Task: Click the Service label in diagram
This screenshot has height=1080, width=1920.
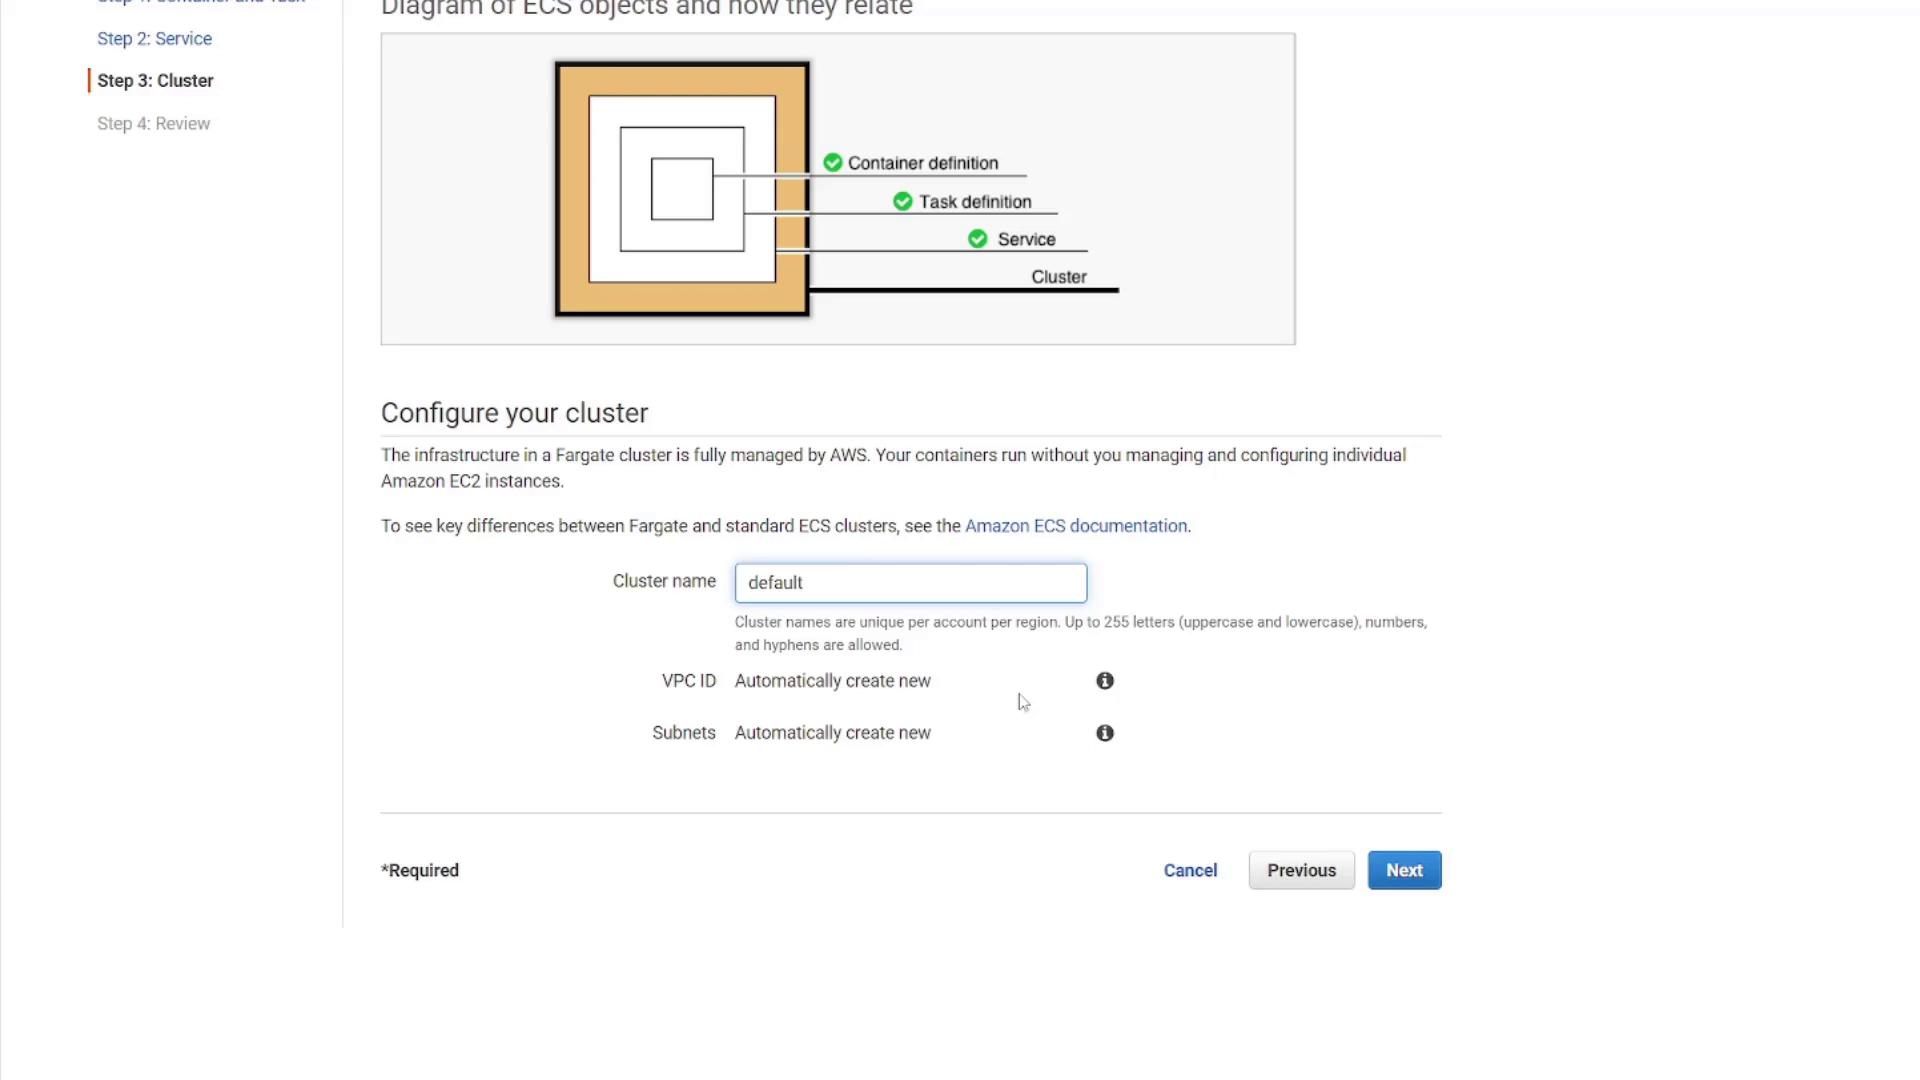Action: 1026,240
